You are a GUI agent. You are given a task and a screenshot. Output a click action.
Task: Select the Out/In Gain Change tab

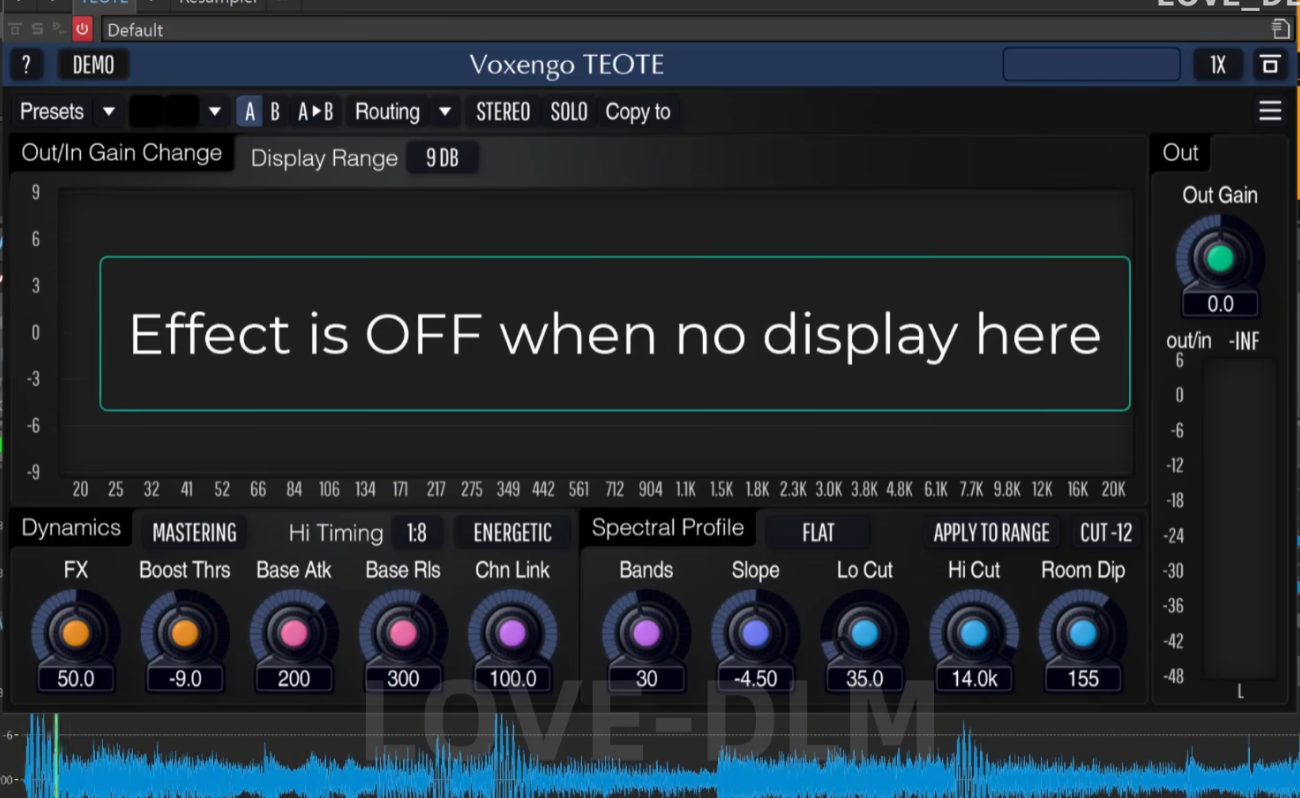pyautogui.click(x=122, y=153)
